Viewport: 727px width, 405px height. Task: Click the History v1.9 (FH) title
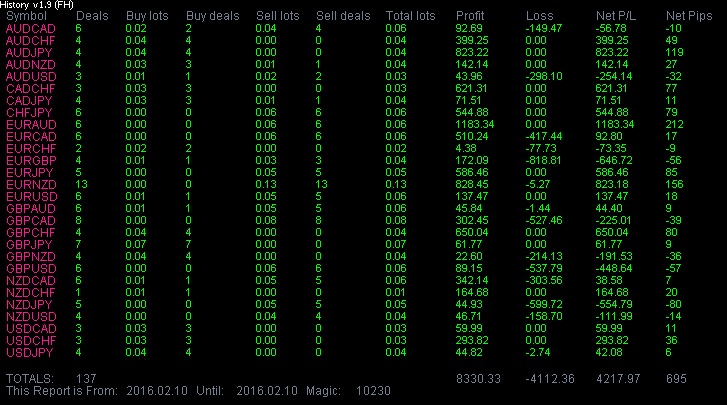(37, 5)
